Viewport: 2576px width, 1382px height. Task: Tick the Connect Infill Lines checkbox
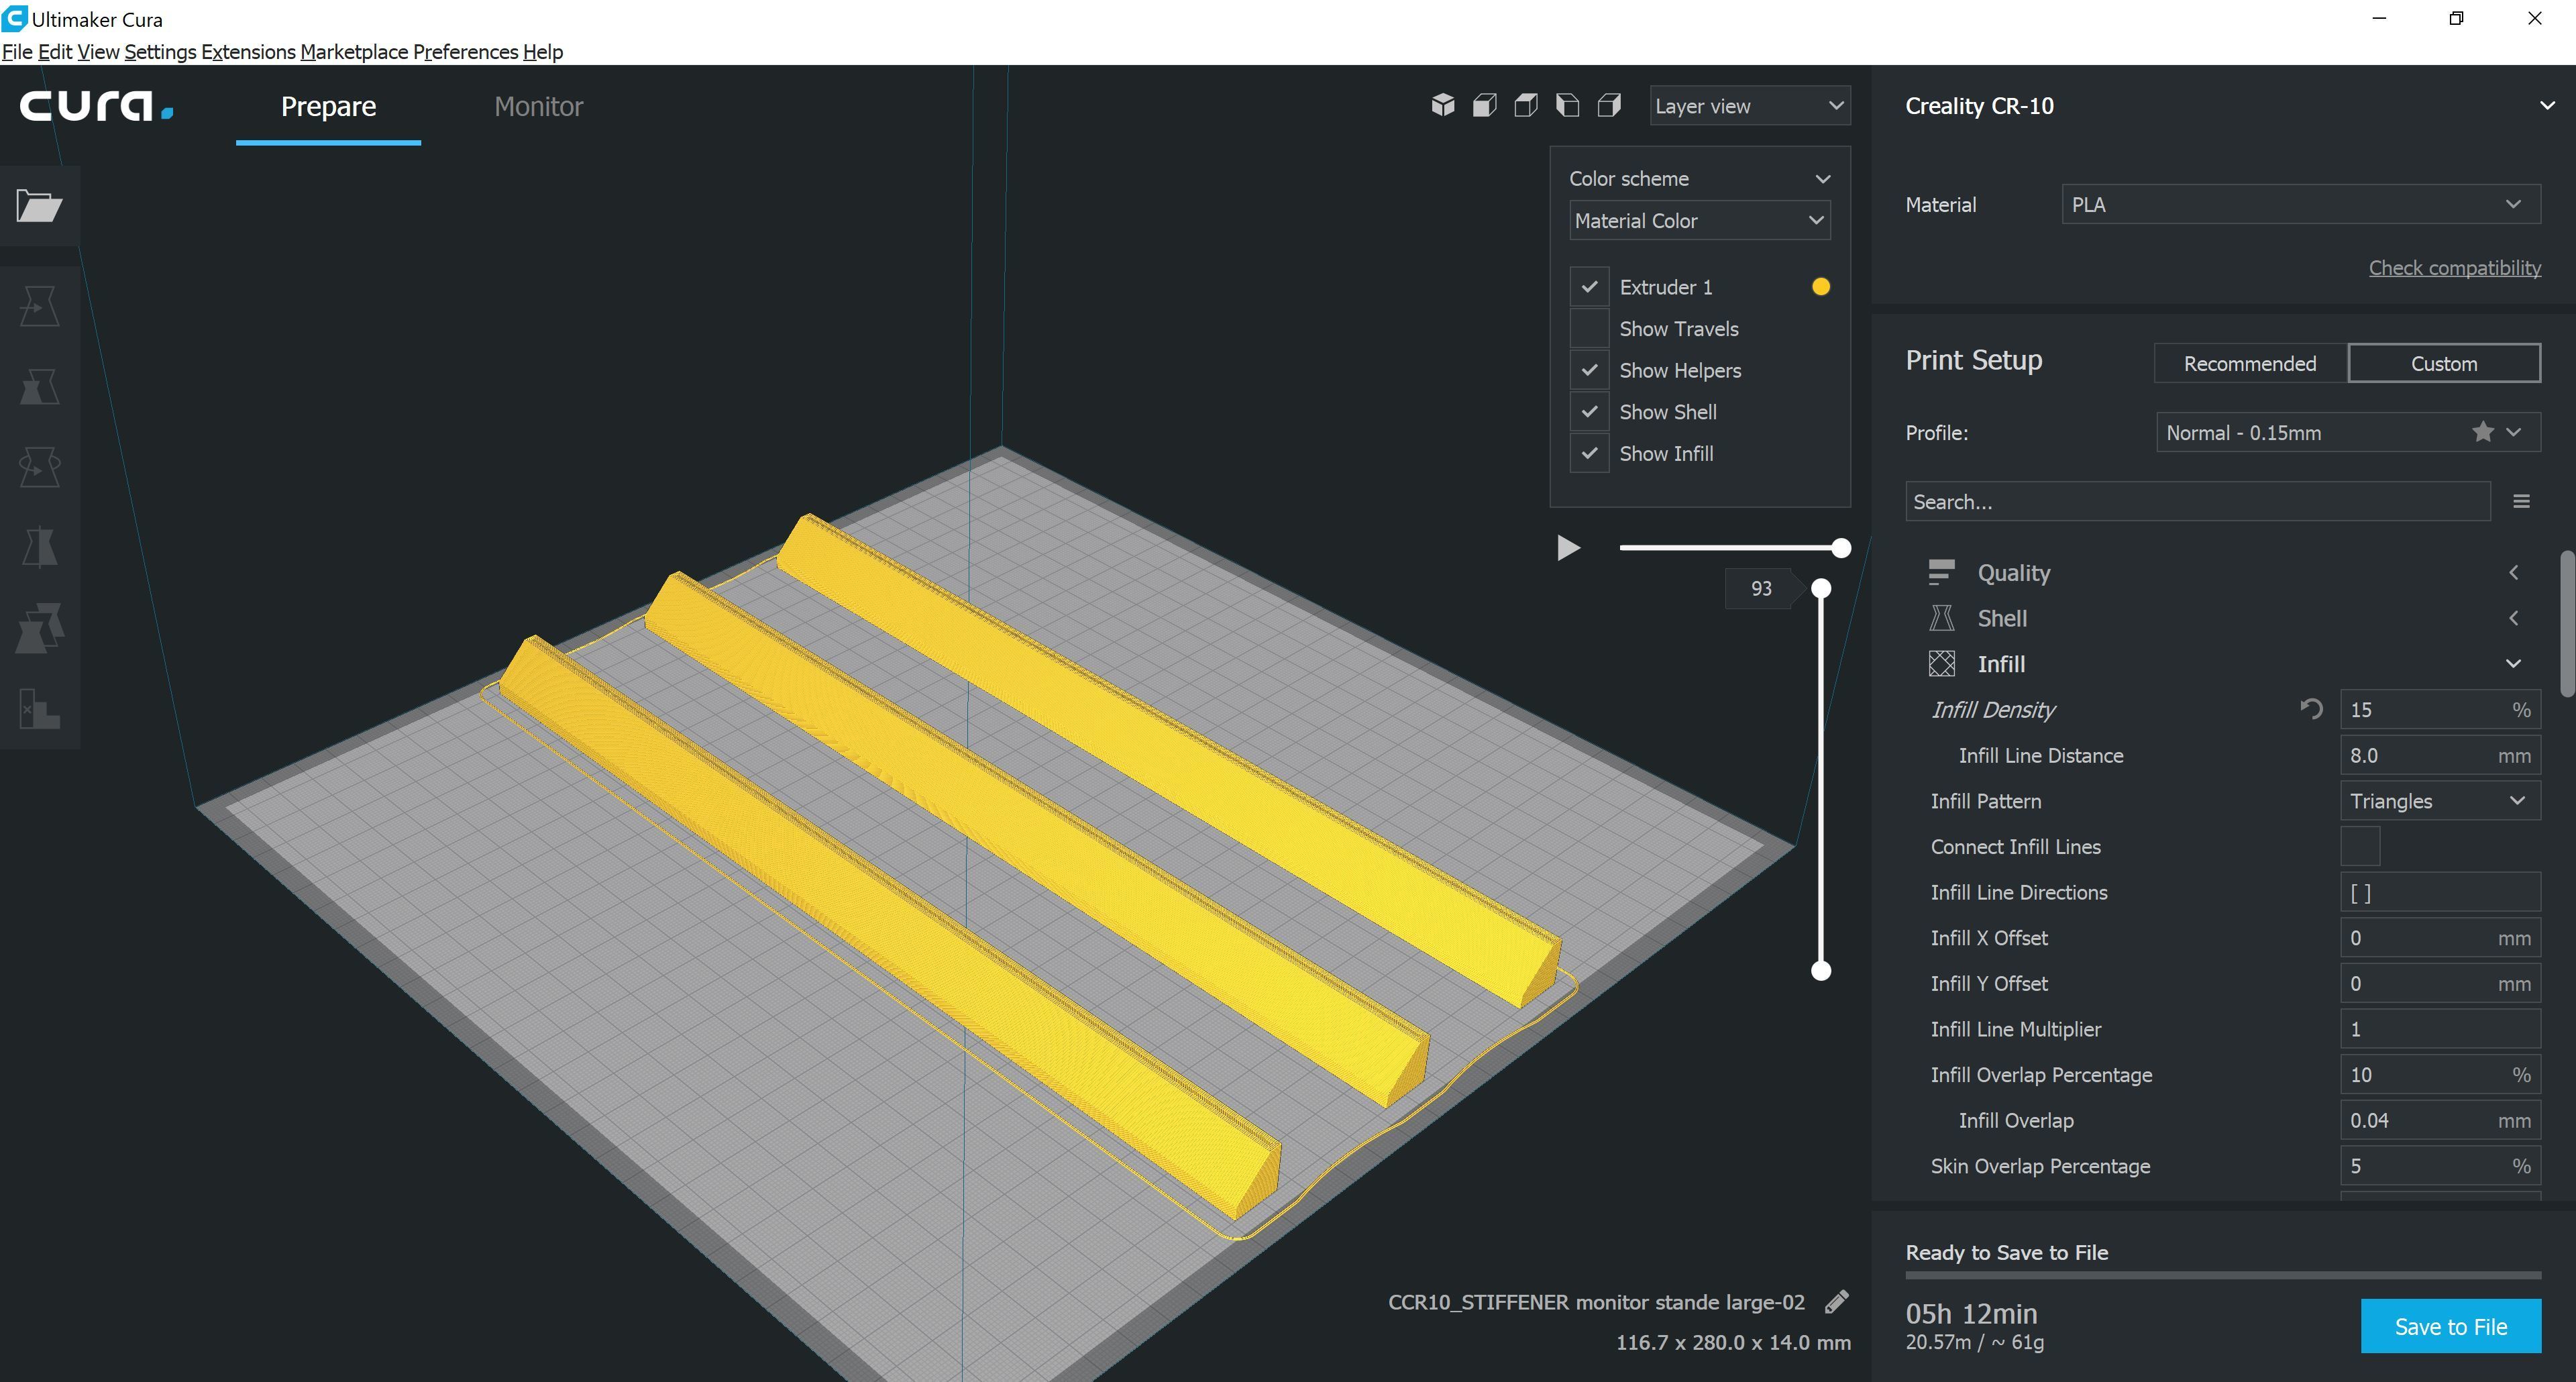[x=2360, y=846]
